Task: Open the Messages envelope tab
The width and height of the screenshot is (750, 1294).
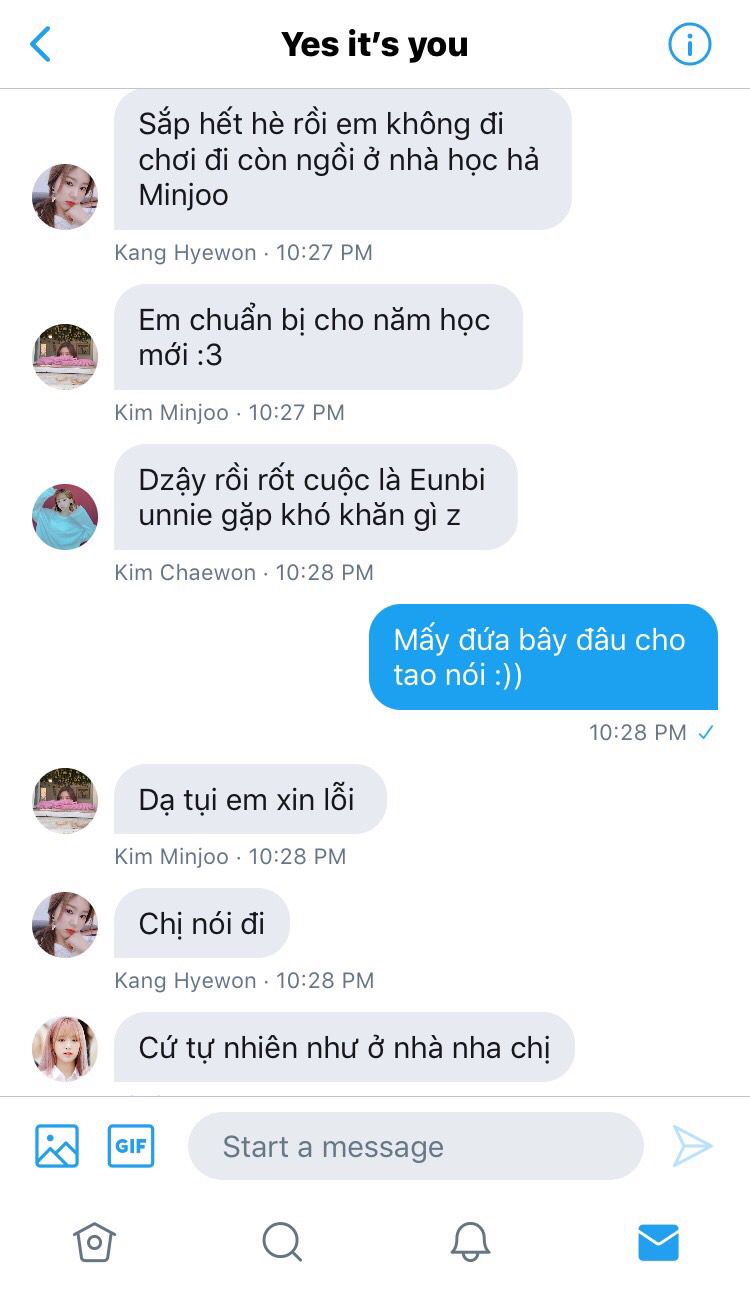Action: [x=658, y=1243]
